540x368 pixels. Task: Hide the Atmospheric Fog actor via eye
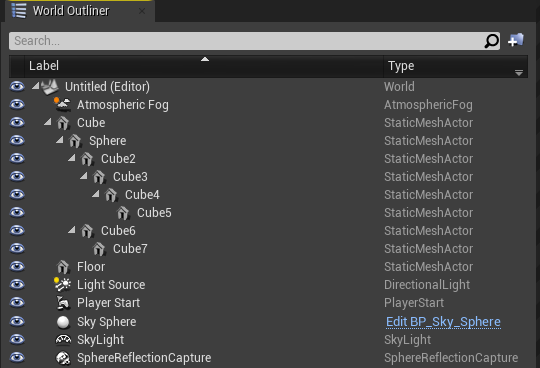[17, 104]
